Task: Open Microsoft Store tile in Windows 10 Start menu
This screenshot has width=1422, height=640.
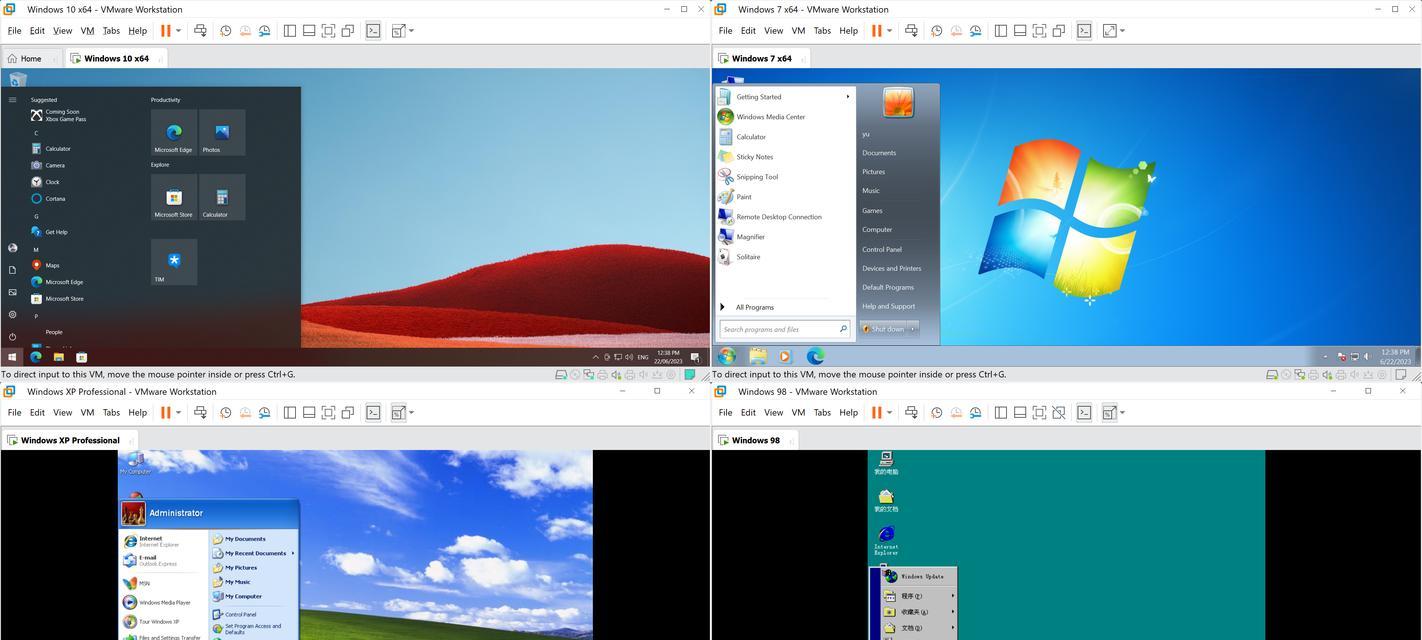Action: click(174, 197)
